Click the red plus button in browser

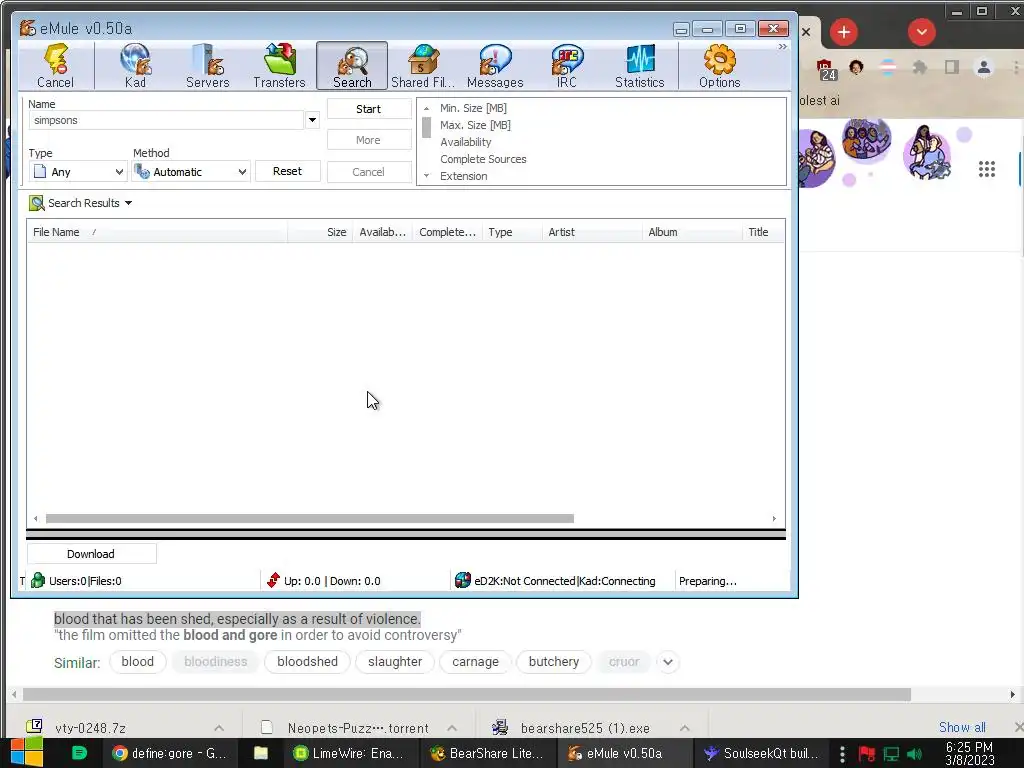point(844,32)
